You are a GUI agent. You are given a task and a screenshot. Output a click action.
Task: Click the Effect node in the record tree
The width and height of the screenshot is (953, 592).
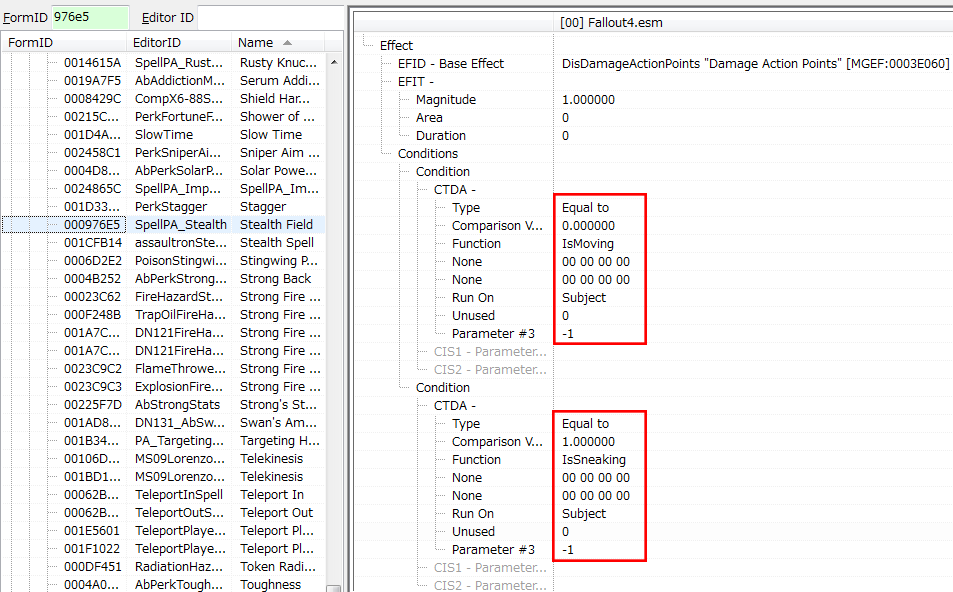(396, 46)
